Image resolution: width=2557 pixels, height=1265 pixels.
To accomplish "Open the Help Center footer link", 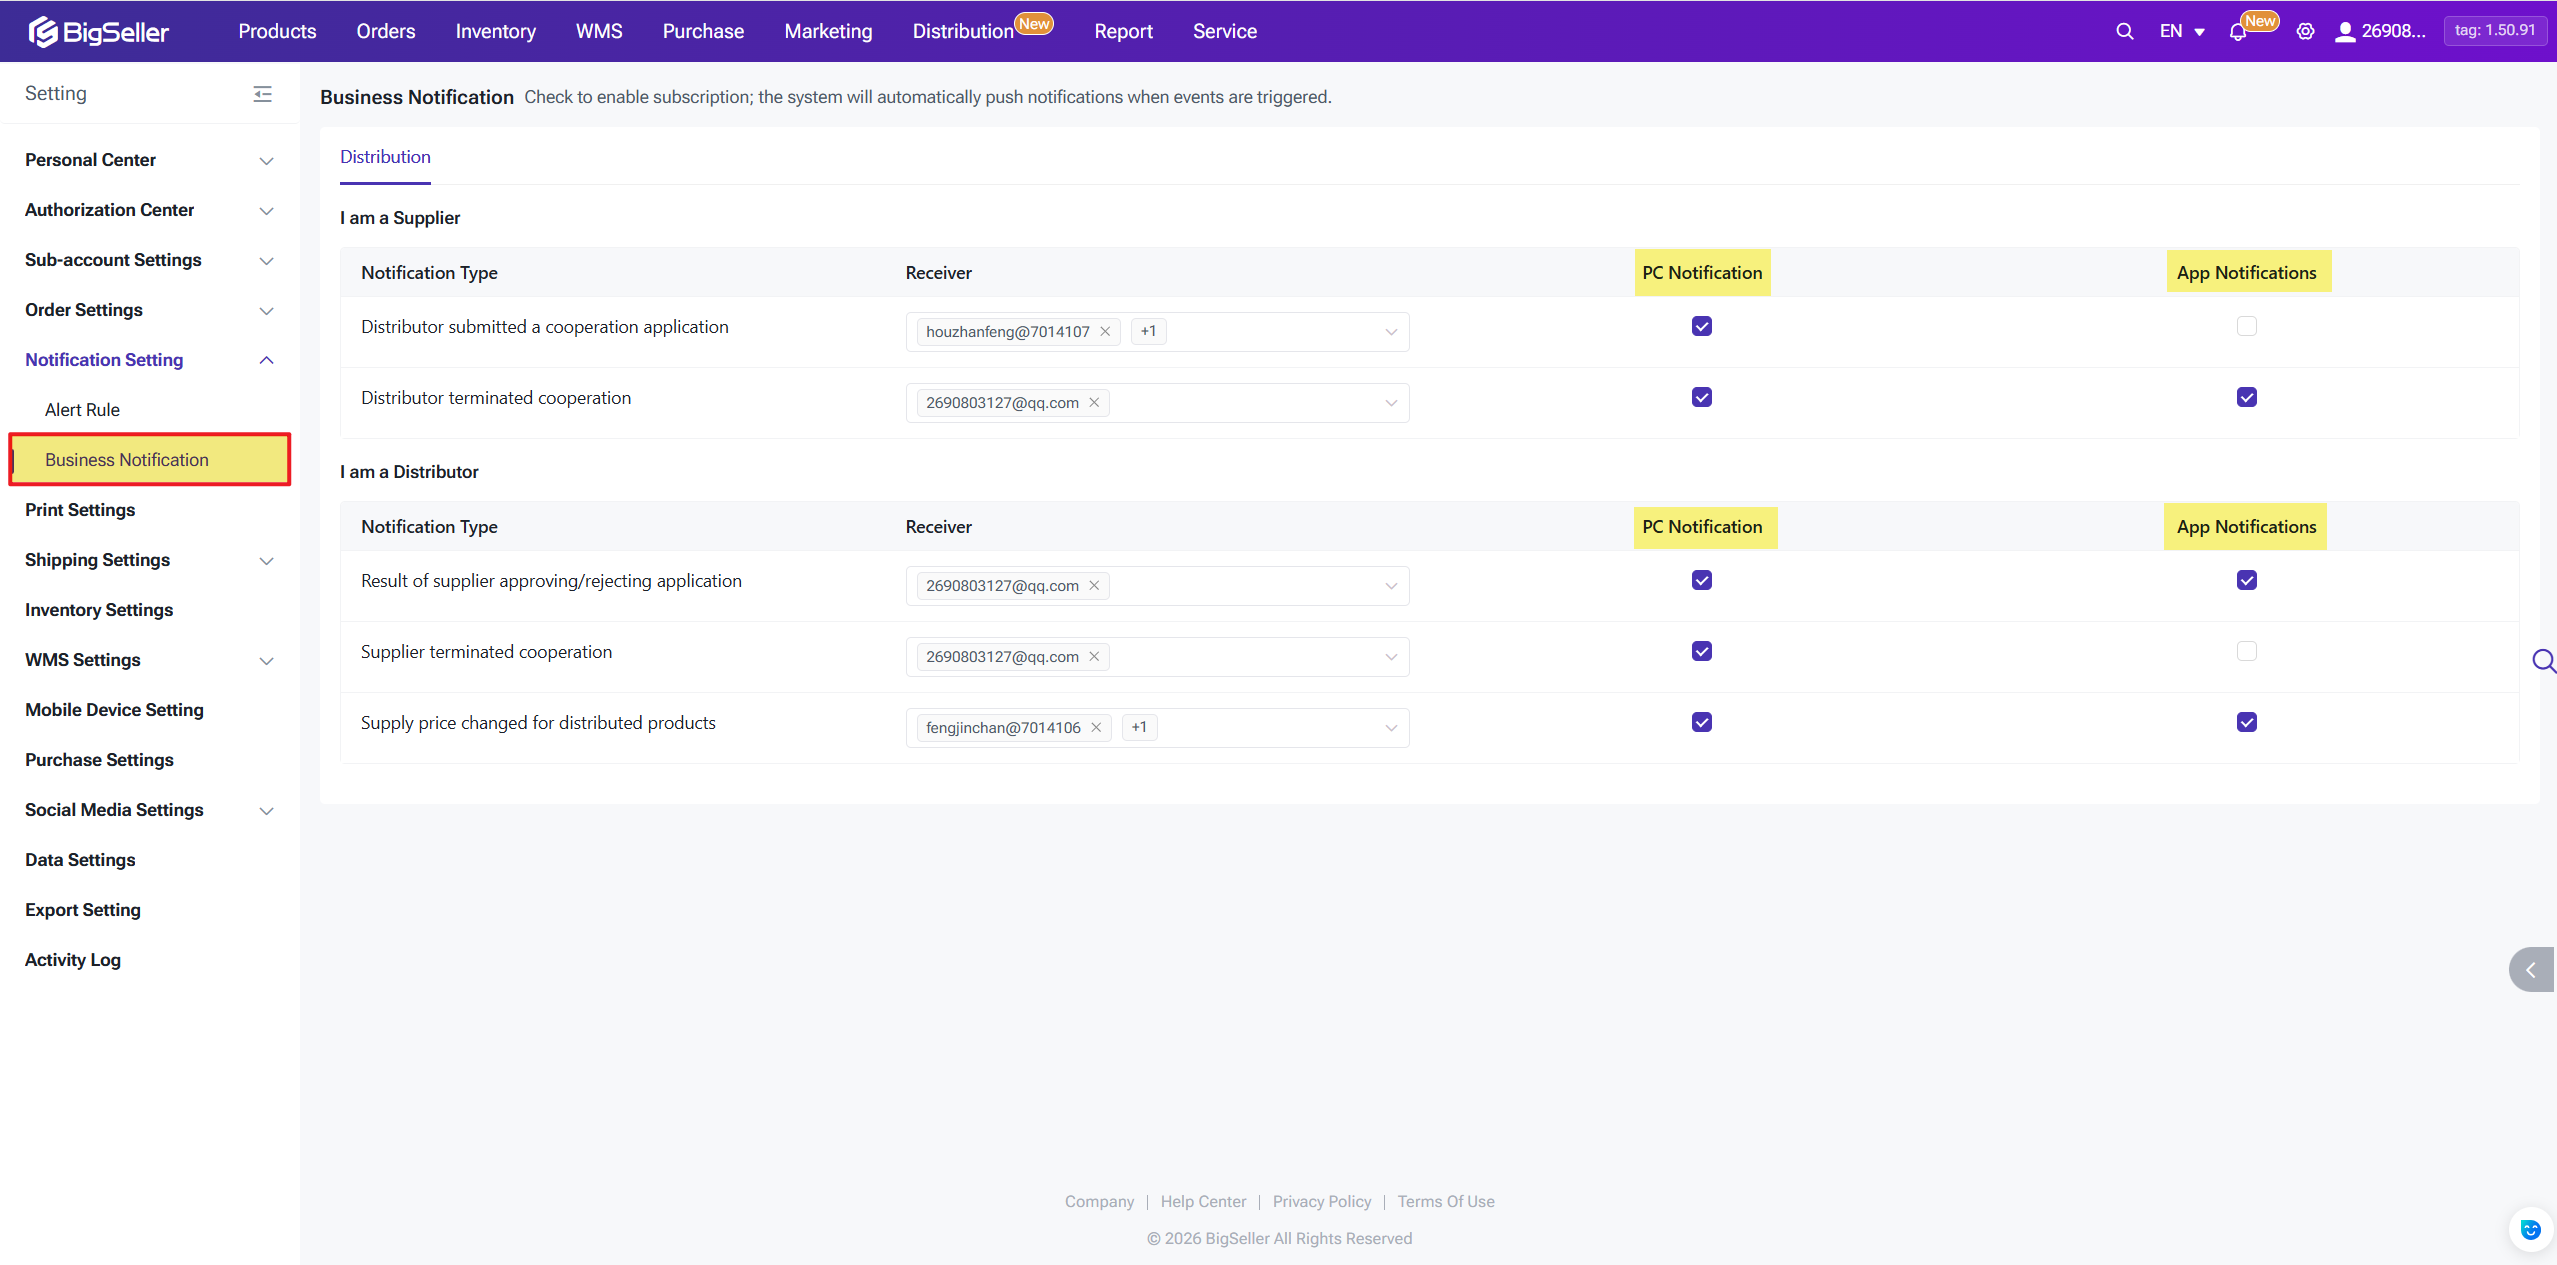I will (x=1203, y=1201).
